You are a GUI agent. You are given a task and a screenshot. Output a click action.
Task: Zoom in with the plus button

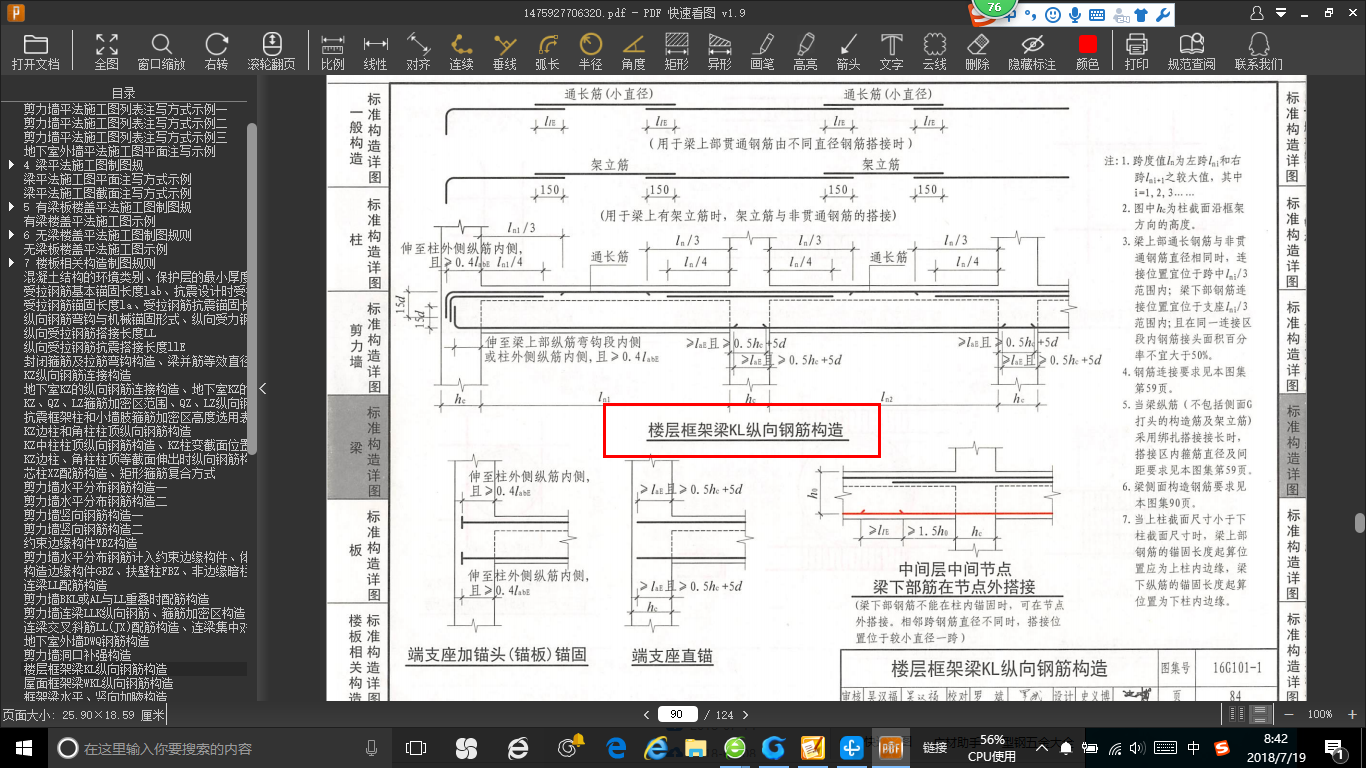(1350, 714)
